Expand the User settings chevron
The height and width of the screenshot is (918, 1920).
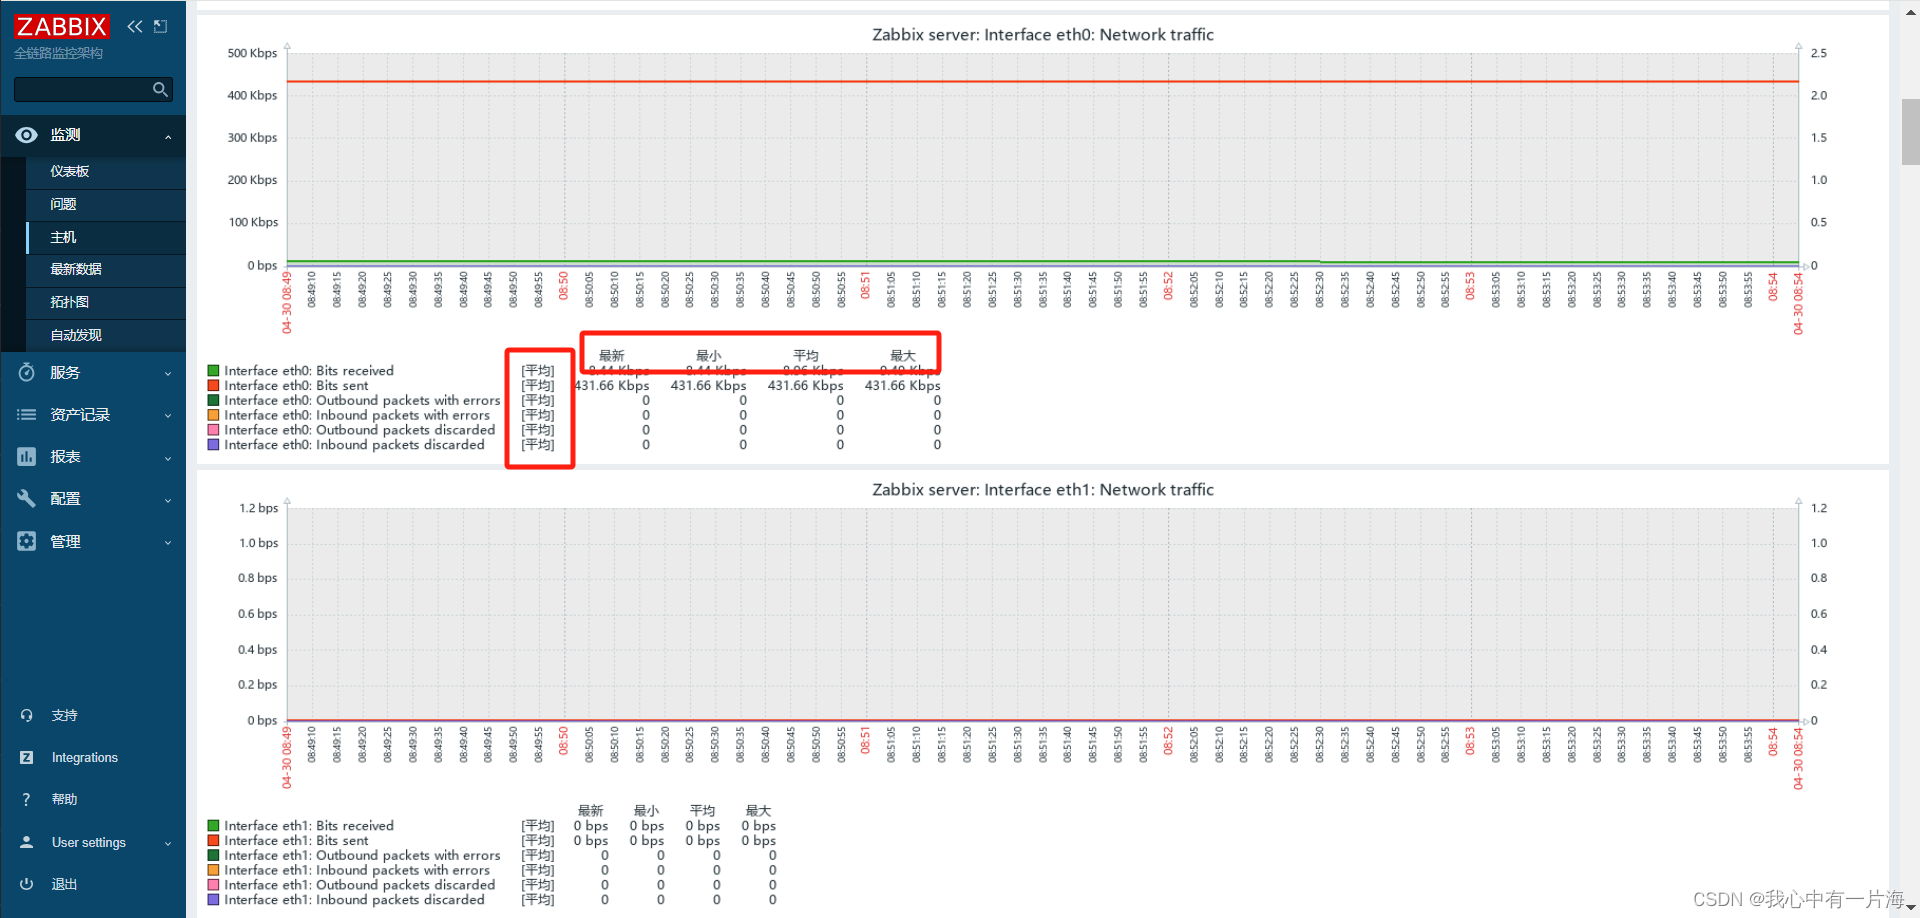point(168,844)
